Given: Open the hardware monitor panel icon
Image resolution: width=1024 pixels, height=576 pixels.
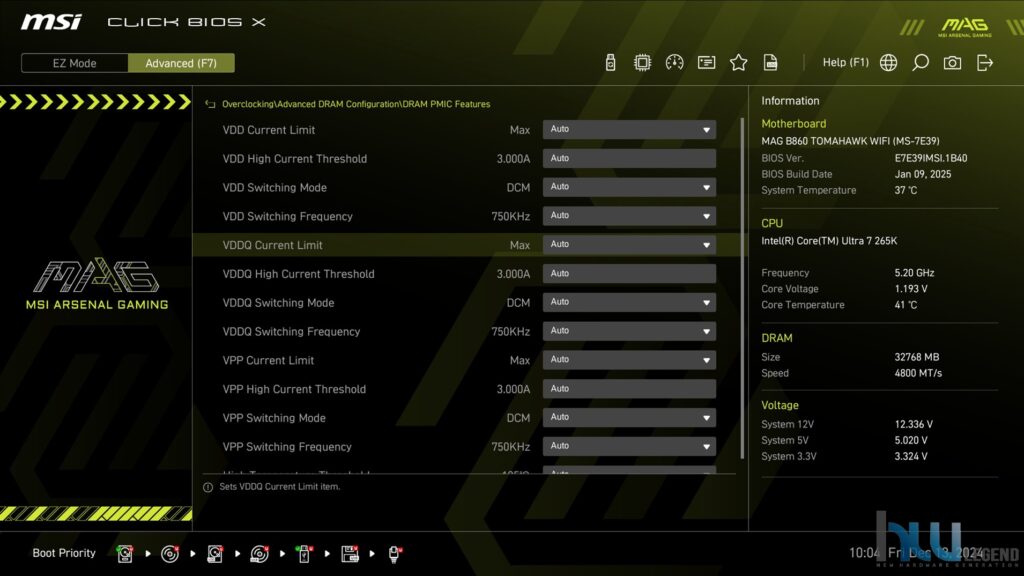Looking at the screenshot, I should [706, 63].
